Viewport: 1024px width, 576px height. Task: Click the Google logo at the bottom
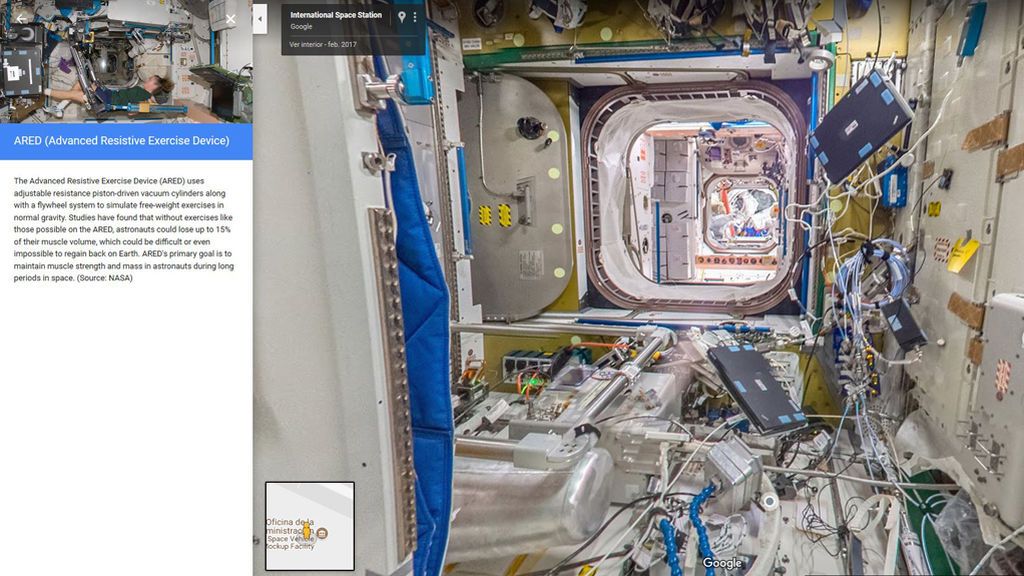tap(722, 563)
